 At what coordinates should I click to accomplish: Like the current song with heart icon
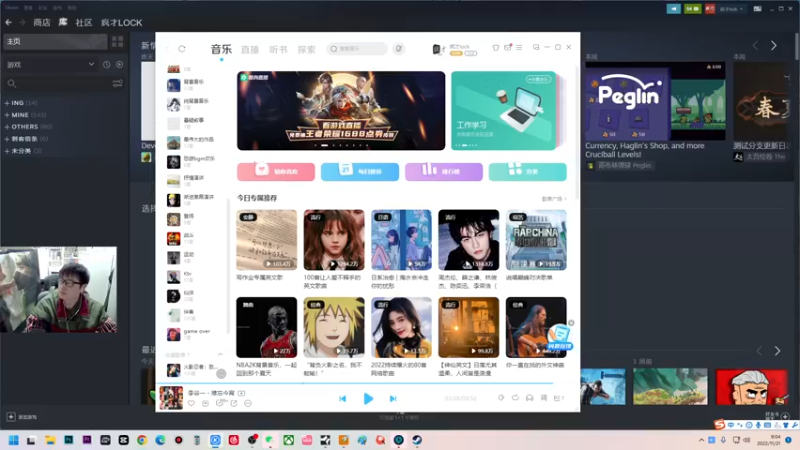(191, 403)
